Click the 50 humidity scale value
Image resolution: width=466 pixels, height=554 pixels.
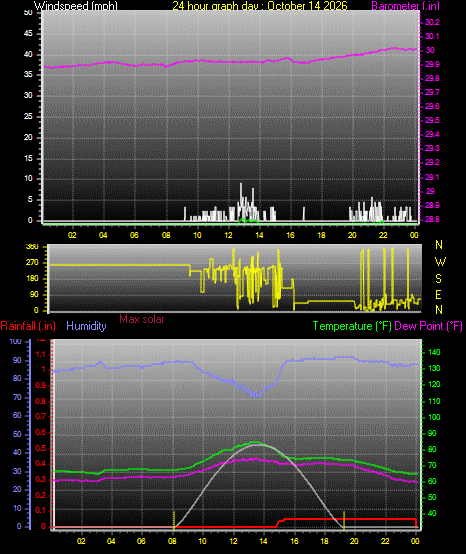(17, 434)
